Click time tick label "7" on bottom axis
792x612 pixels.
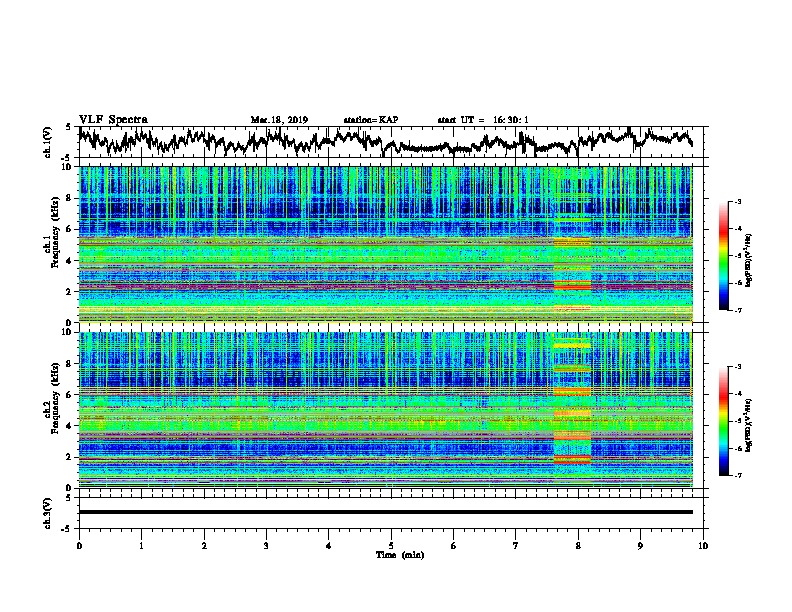(516, 546)
